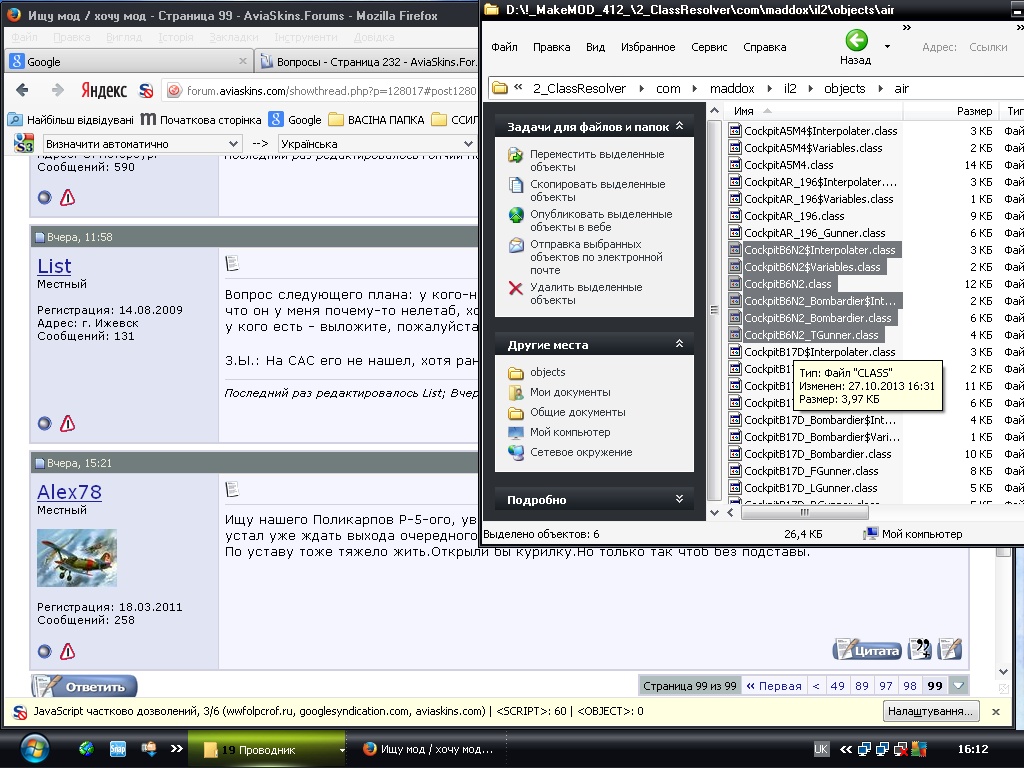Click the Firefox browser back arrow
This screenshot has width=1024, height=768.
(x=22, y=90)
